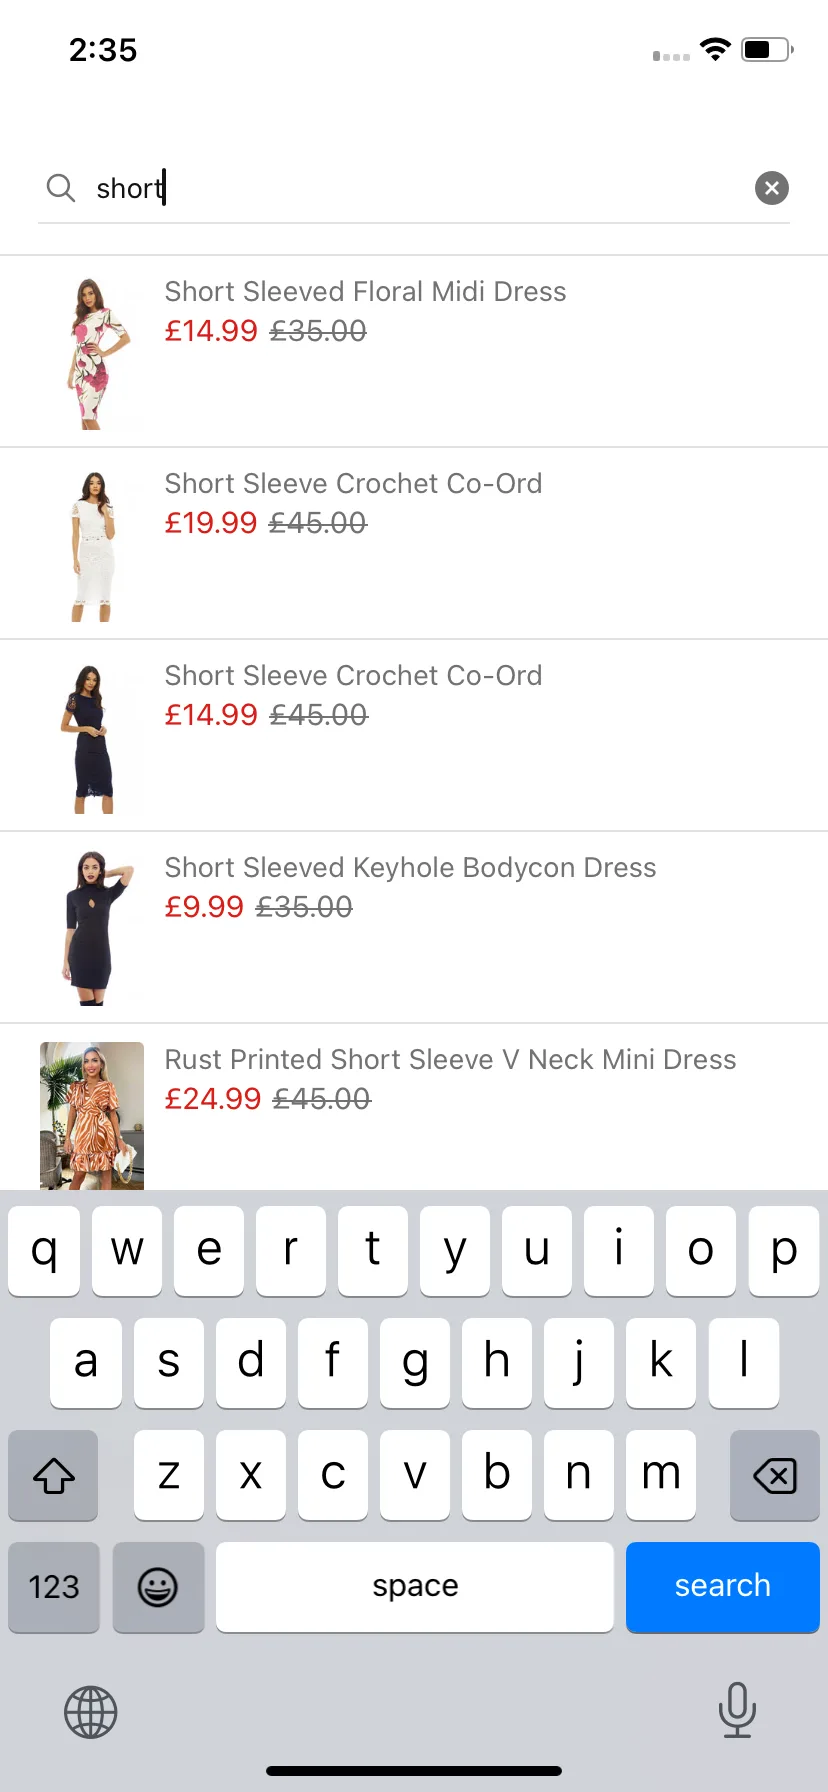Tap the Rust Printed Mini Dress thumbnail

point(92,1115)
